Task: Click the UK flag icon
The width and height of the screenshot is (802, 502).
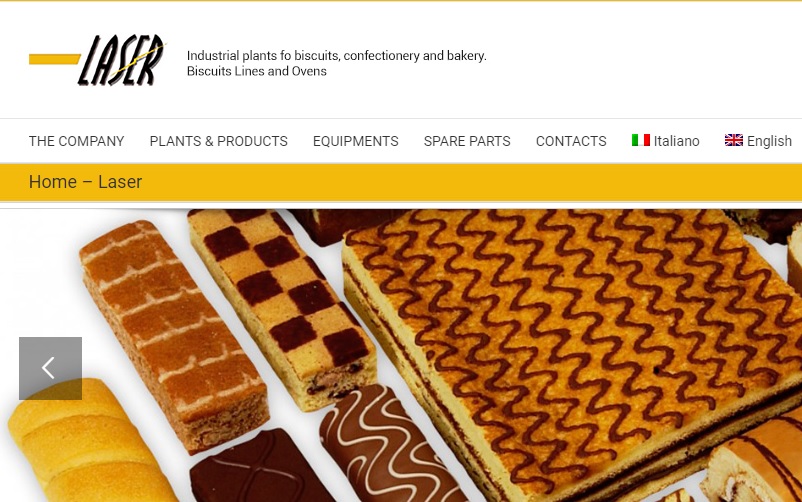Action: coord(733,140)
